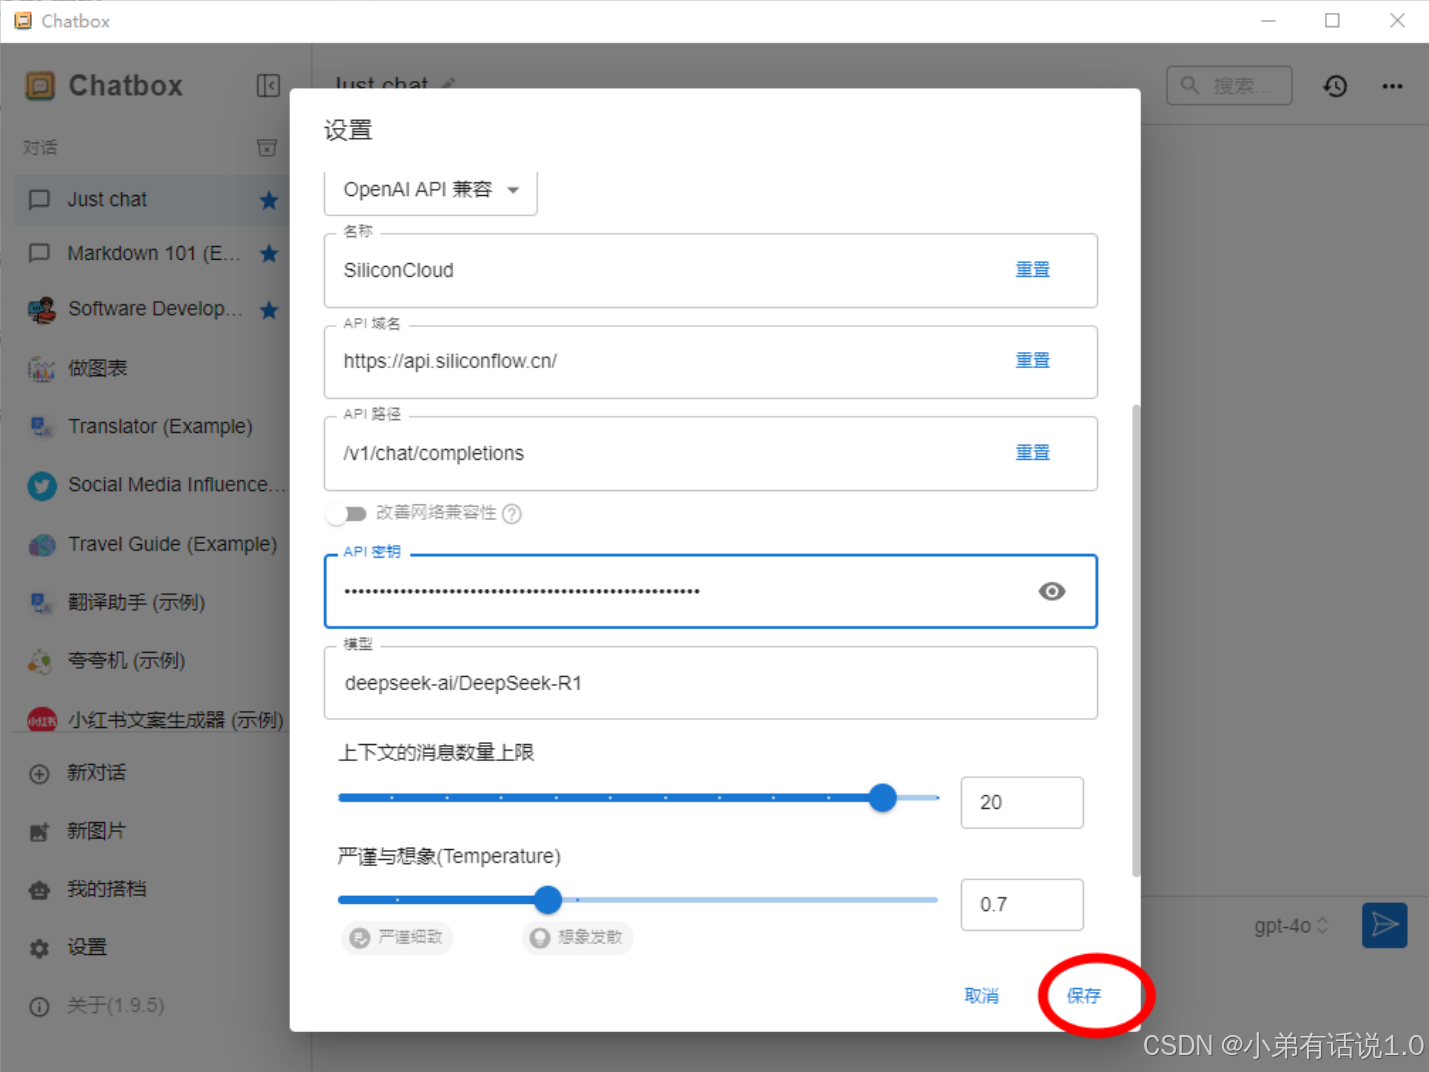
Task: Click the info icon beside 关于(1.9.5)
Action: 39,1007
